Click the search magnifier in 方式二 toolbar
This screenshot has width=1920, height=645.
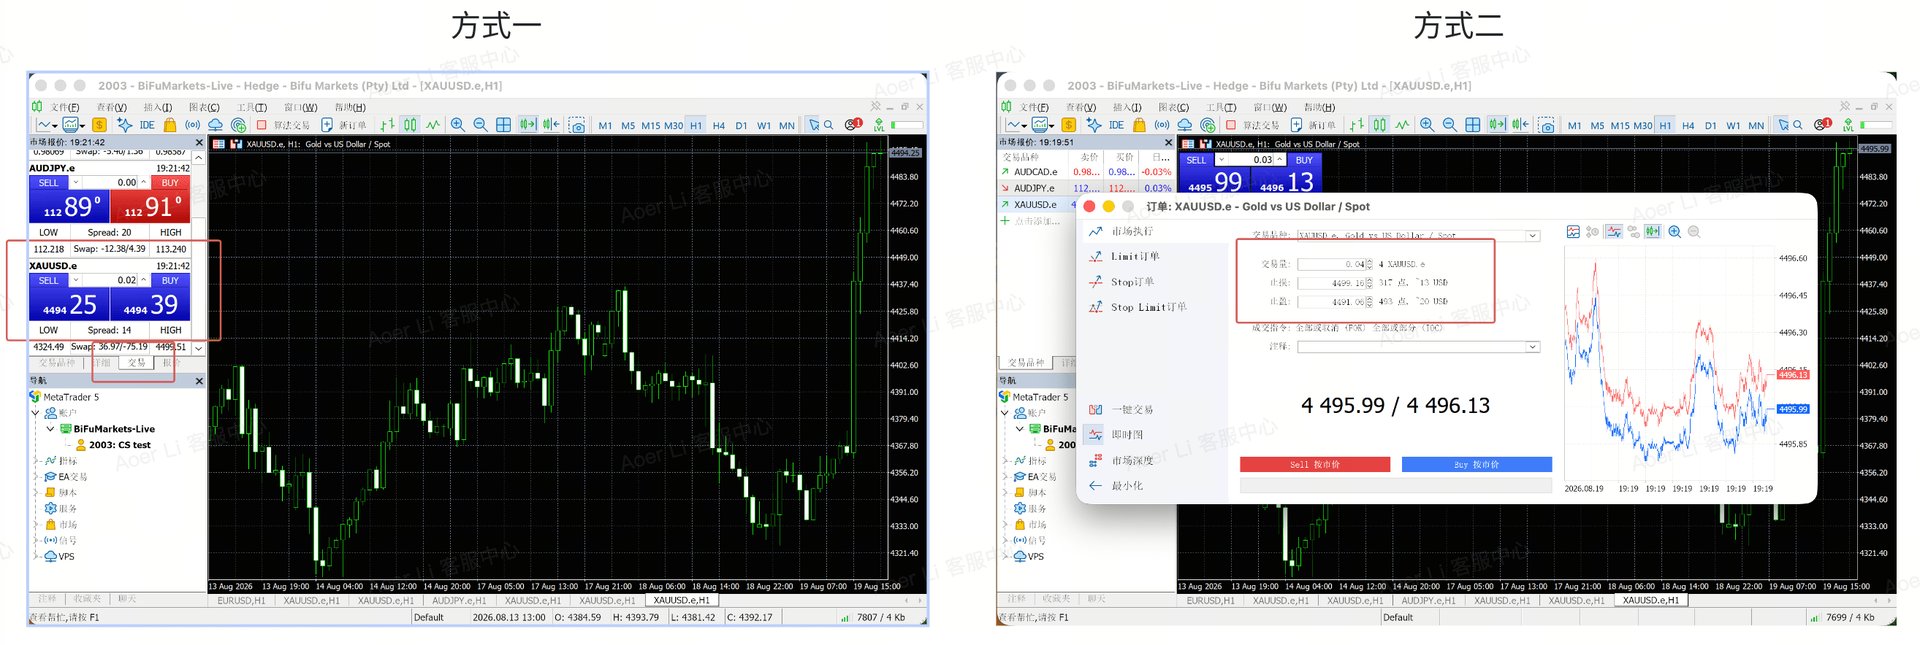(1797, 125)
